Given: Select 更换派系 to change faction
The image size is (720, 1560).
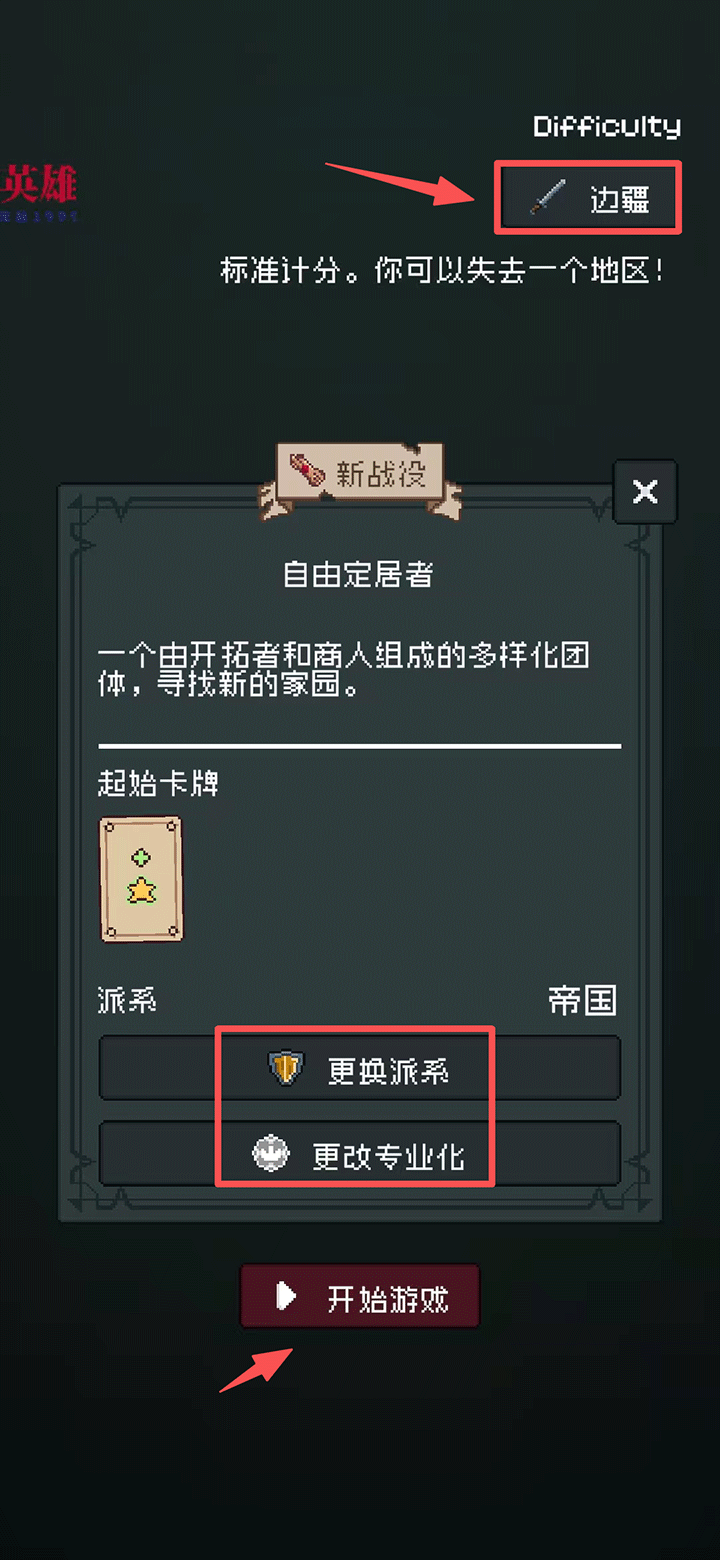Looking at the screenshot, I should pos(360,1069).
